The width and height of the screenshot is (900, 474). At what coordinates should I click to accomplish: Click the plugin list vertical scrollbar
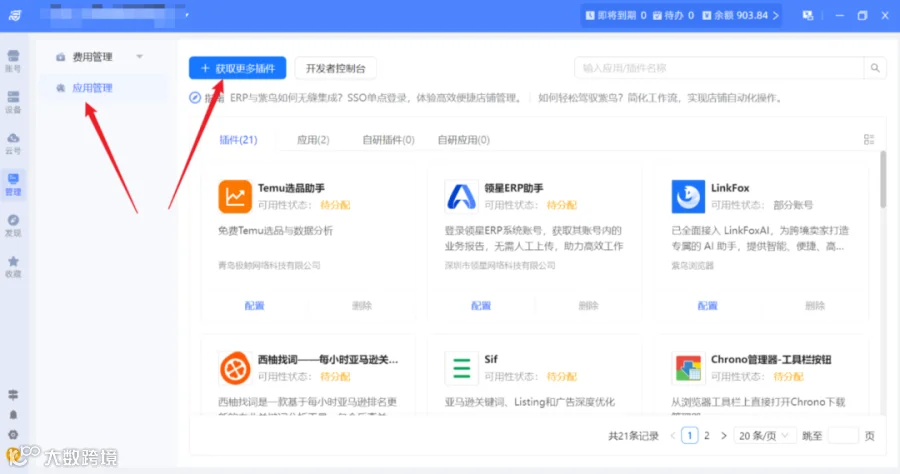coord(883,179)
